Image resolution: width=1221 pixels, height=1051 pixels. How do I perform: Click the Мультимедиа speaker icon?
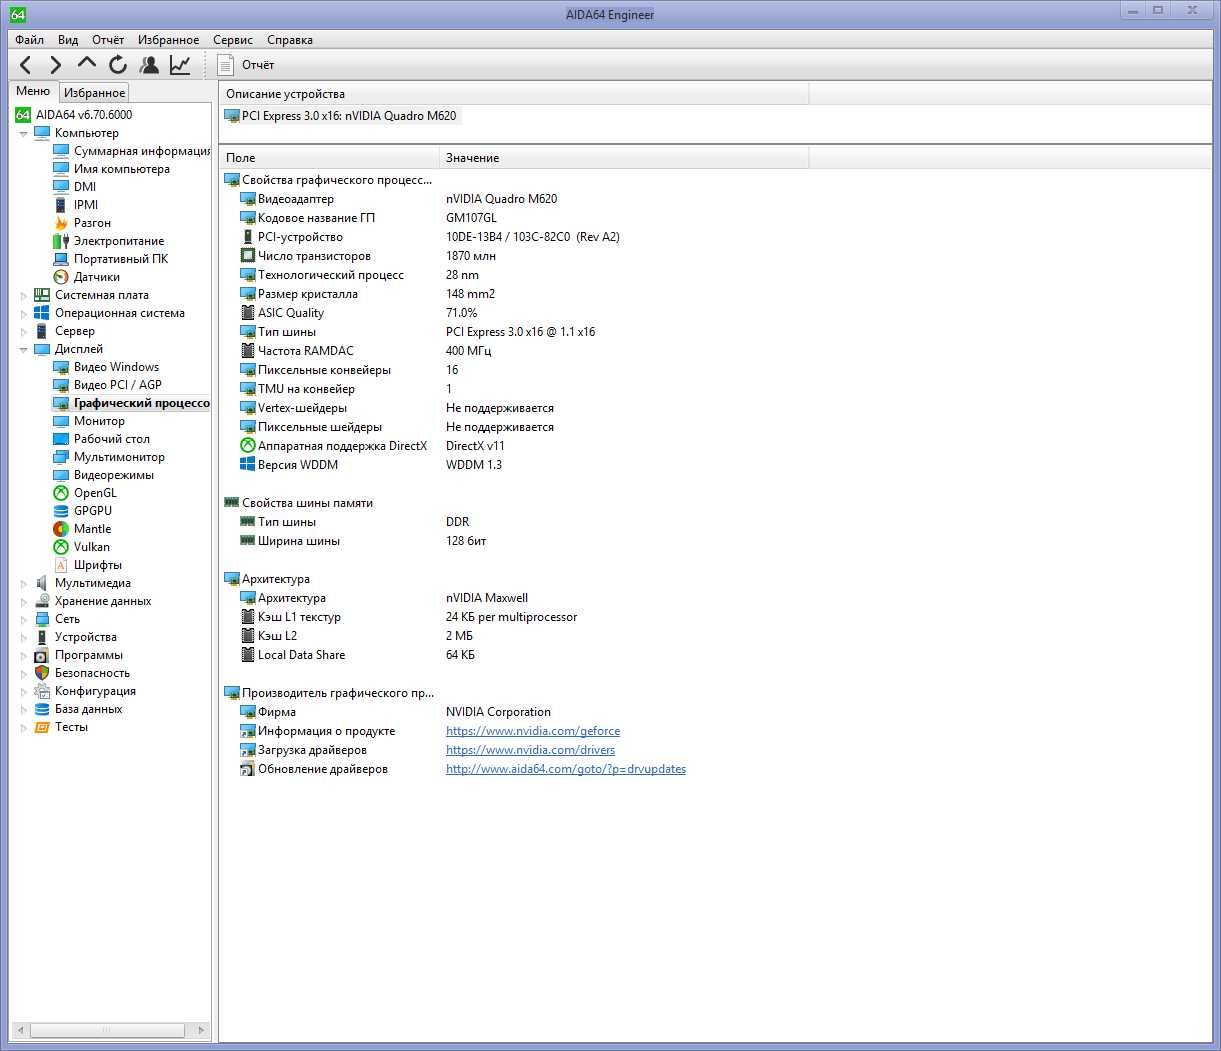[42, 583]
